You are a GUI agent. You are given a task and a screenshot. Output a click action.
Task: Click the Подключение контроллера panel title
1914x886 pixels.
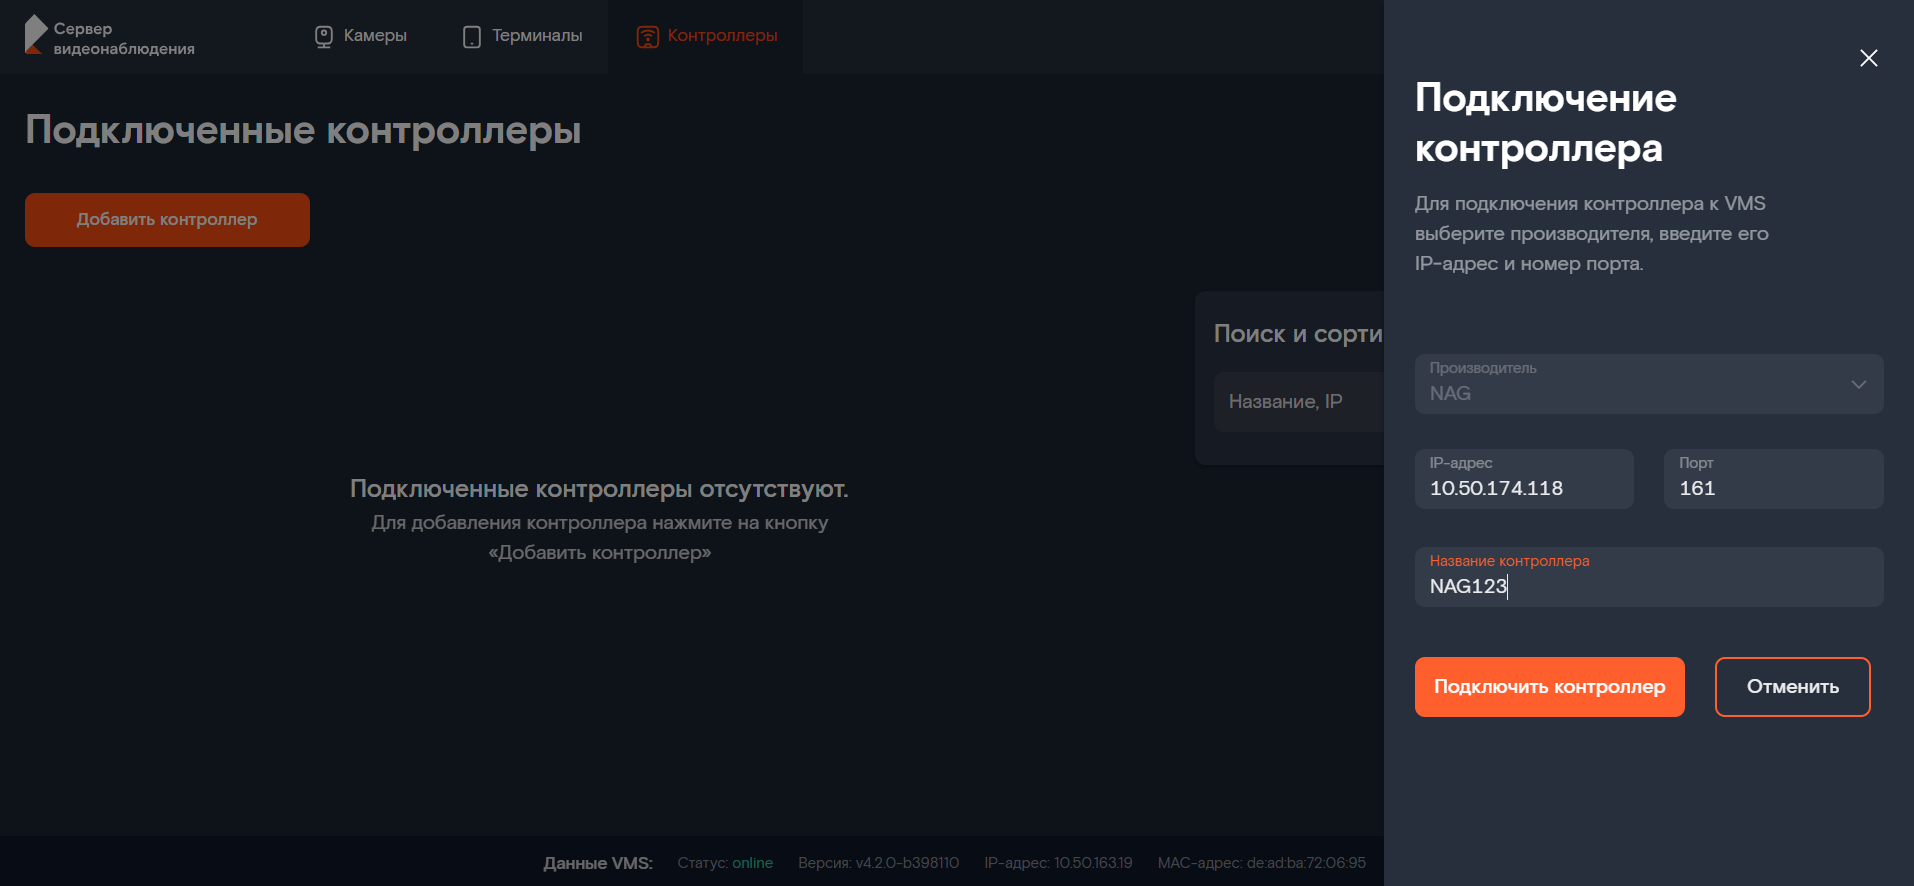point(1545,123)
